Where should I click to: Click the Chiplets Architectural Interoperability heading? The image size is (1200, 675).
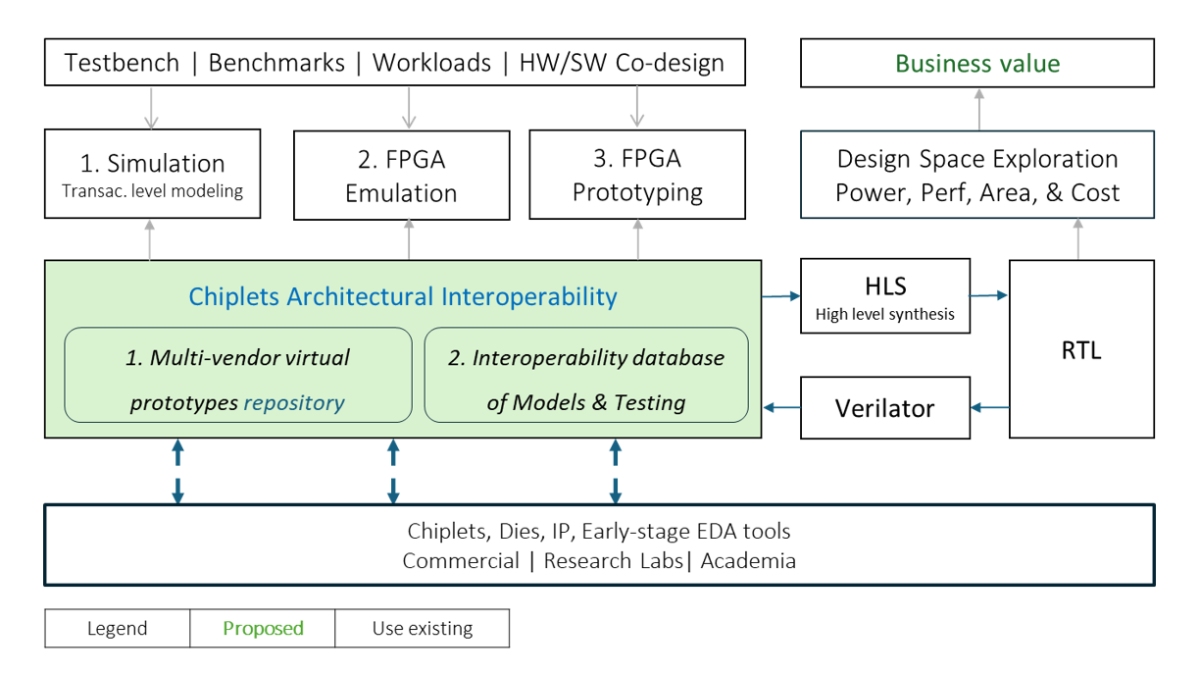[403, 296]
